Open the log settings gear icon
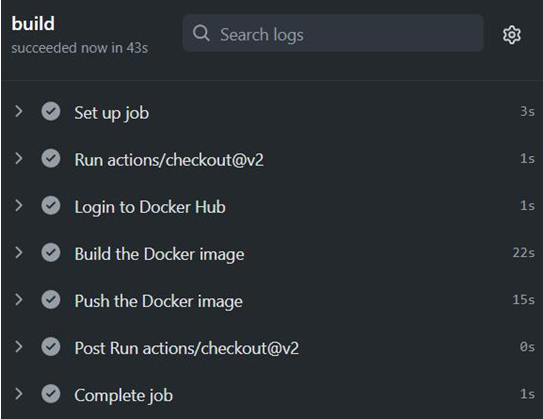The image size is (543, 419). pos(511,35)
